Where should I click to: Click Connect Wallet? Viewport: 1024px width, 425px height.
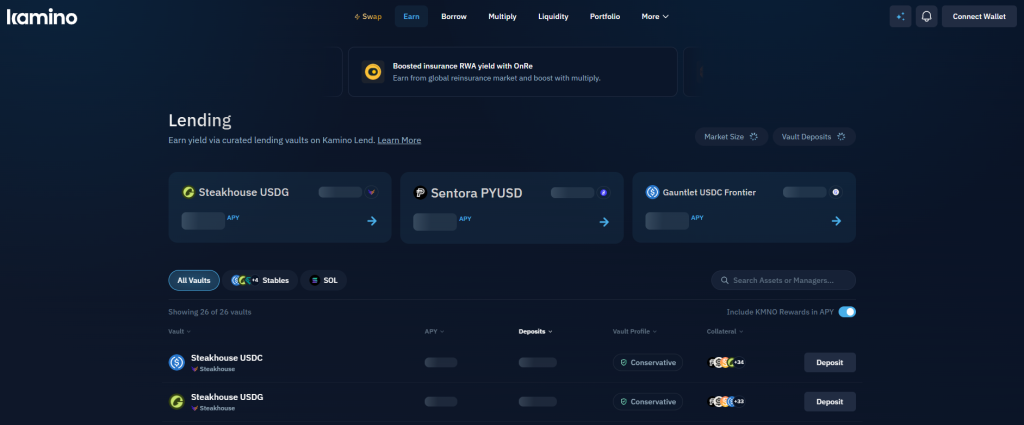pos(979,16)
